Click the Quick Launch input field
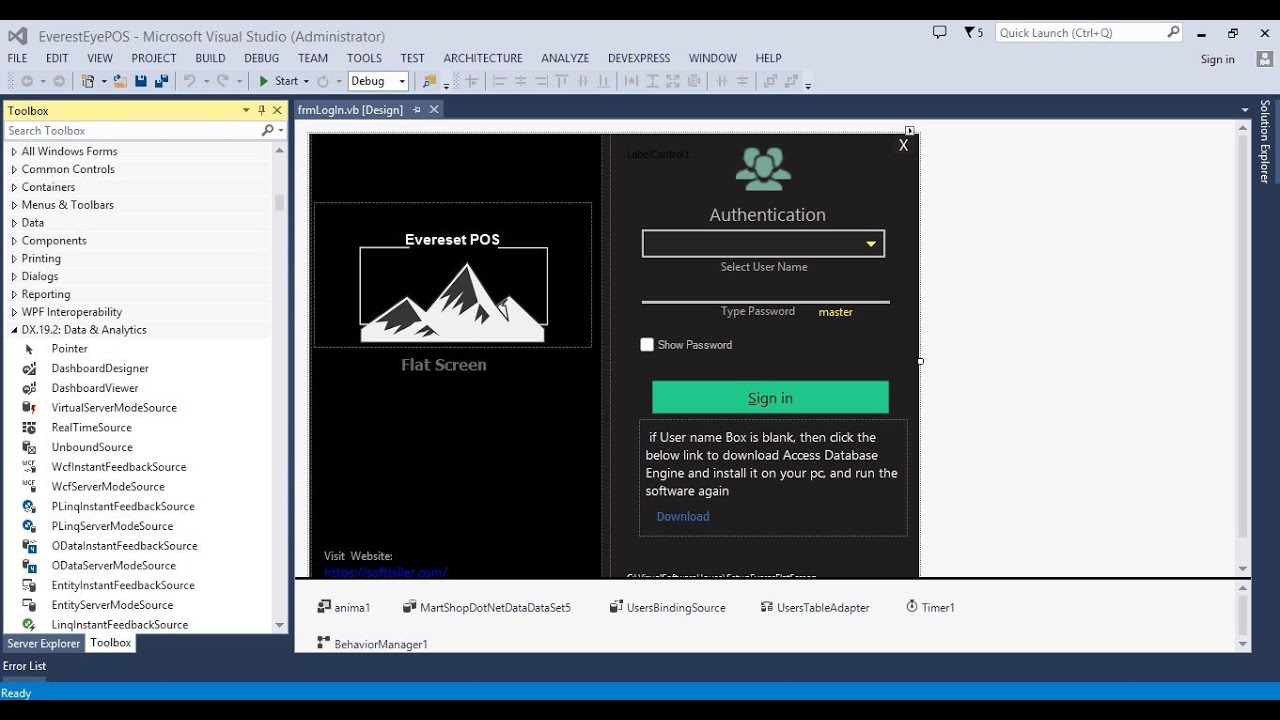Image resolution: width=1280 pixels, height=720 pixels. coord(1081,33)
